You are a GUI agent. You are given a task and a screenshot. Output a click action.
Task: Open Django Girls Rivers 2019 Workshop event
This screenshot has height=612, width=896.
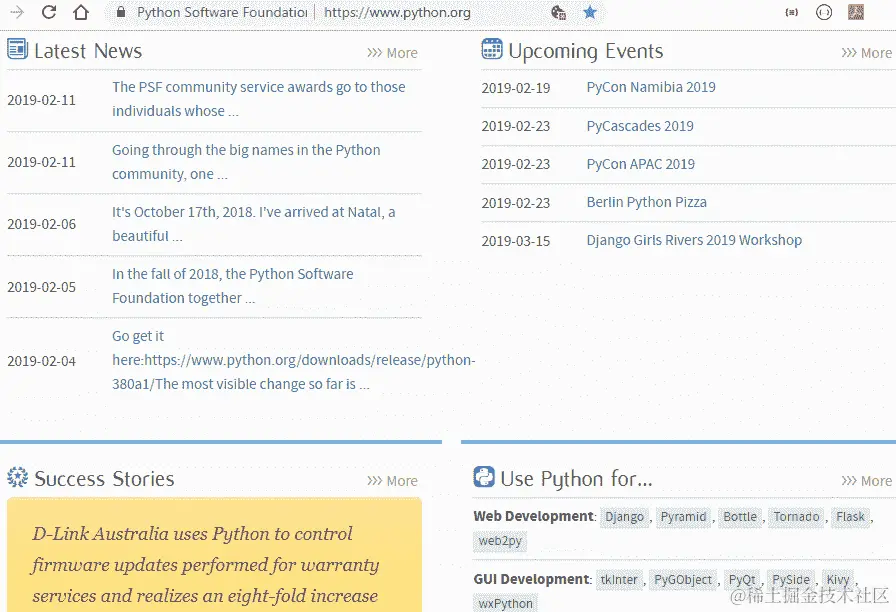(694, 240)
